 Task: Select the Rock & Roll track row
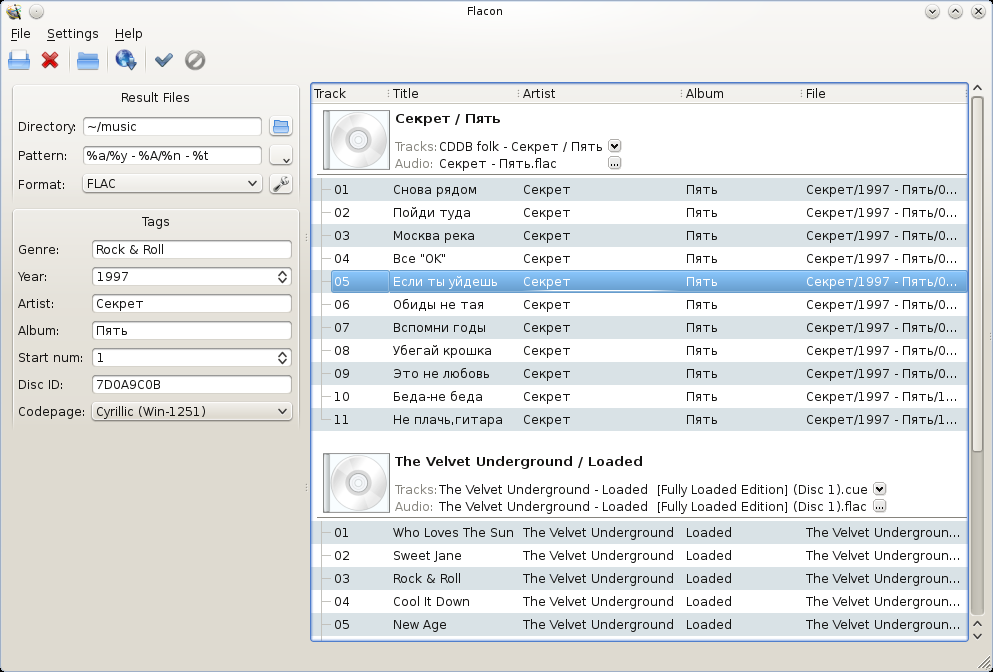coord(640,578)
